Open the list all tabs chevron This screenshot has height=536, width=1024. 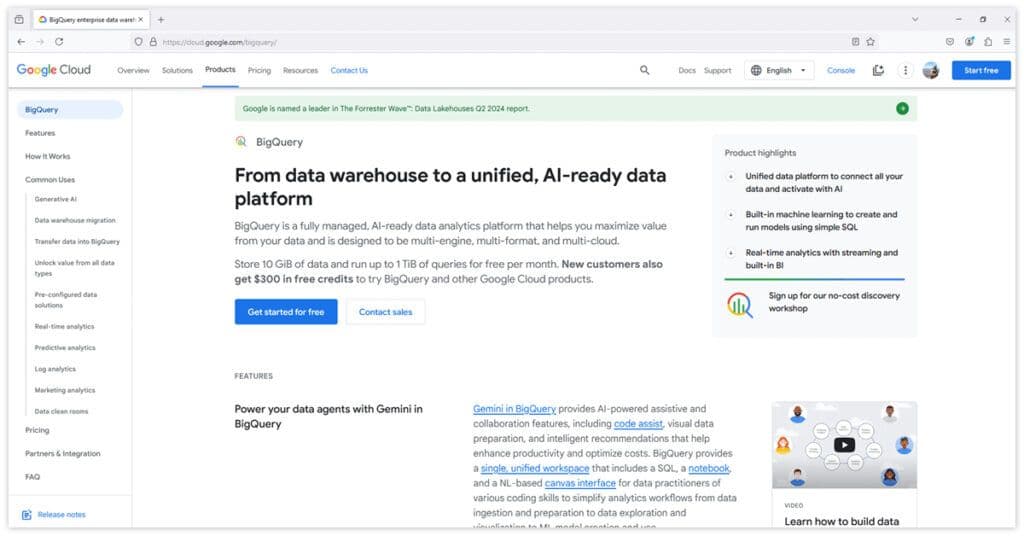pyautogui.click(x=915, y=20)
